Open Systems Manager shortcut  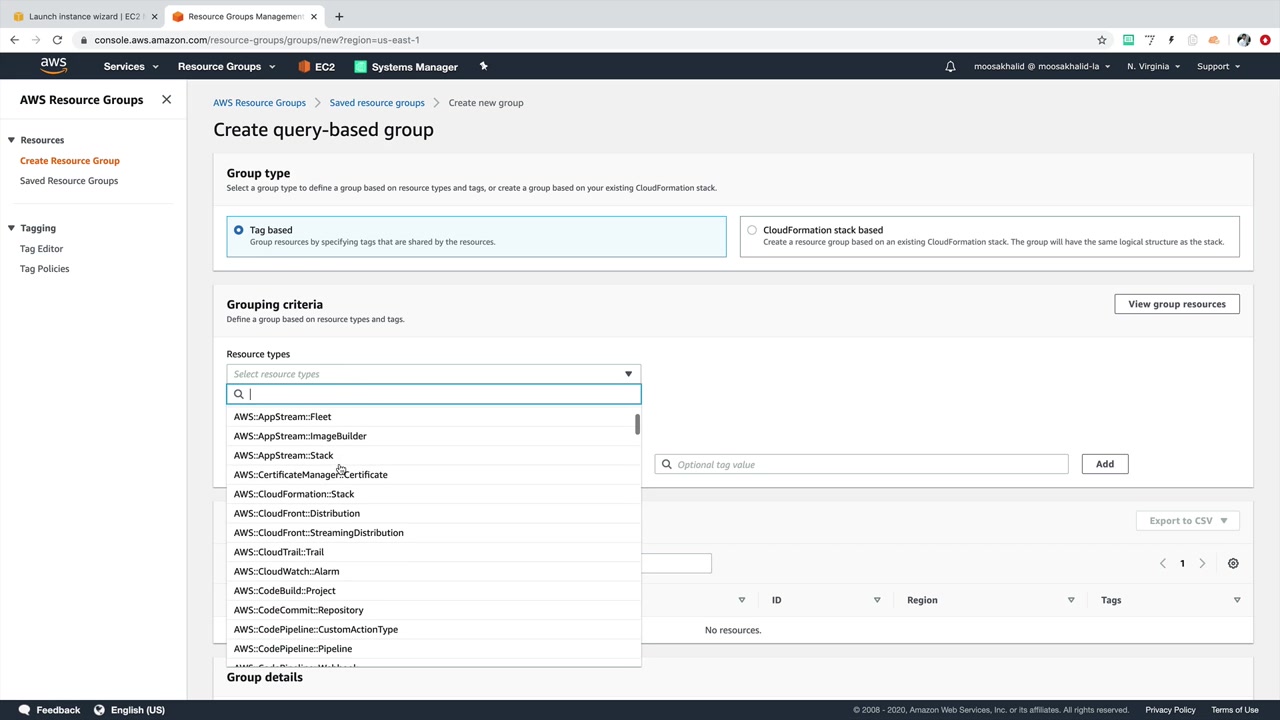406,67
